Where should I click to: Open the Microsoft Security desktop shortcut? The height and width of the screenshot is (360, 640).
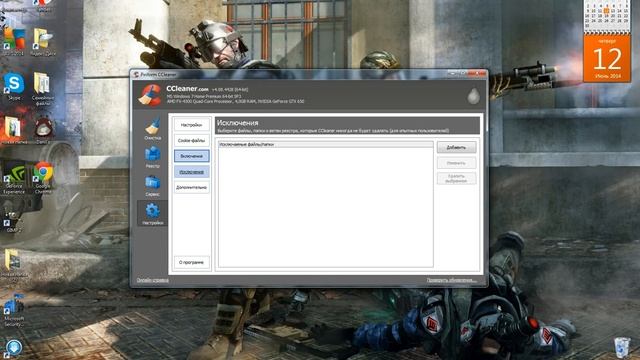[14, 310]
